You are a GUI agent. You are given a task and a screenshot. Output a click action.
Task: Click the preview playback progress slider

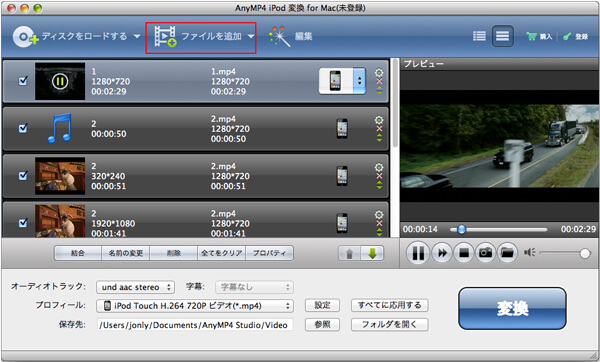(499, 229)
